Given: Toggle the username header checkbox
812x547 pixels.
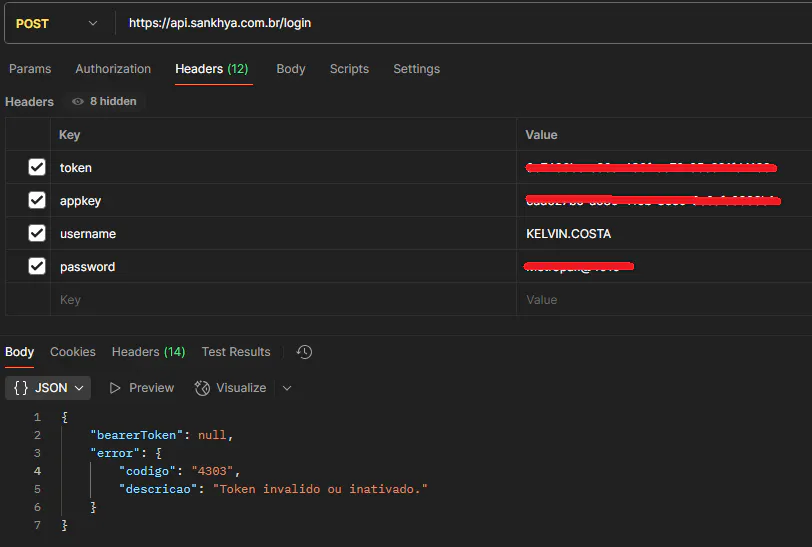Looking at the screenshot, I should pyautogui.click(x=37, y=233).
